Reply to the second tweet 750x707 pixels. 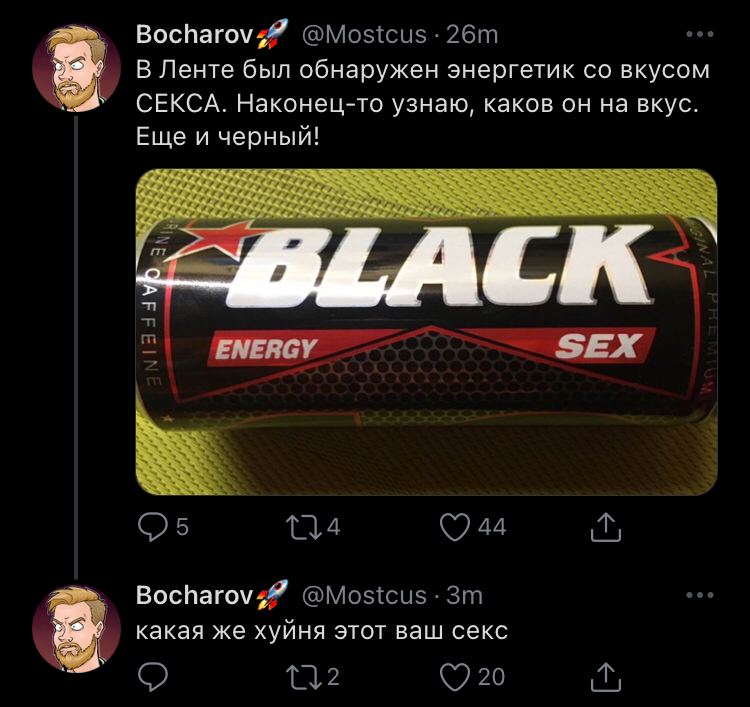pyautogui.click(x=153, y=676)
